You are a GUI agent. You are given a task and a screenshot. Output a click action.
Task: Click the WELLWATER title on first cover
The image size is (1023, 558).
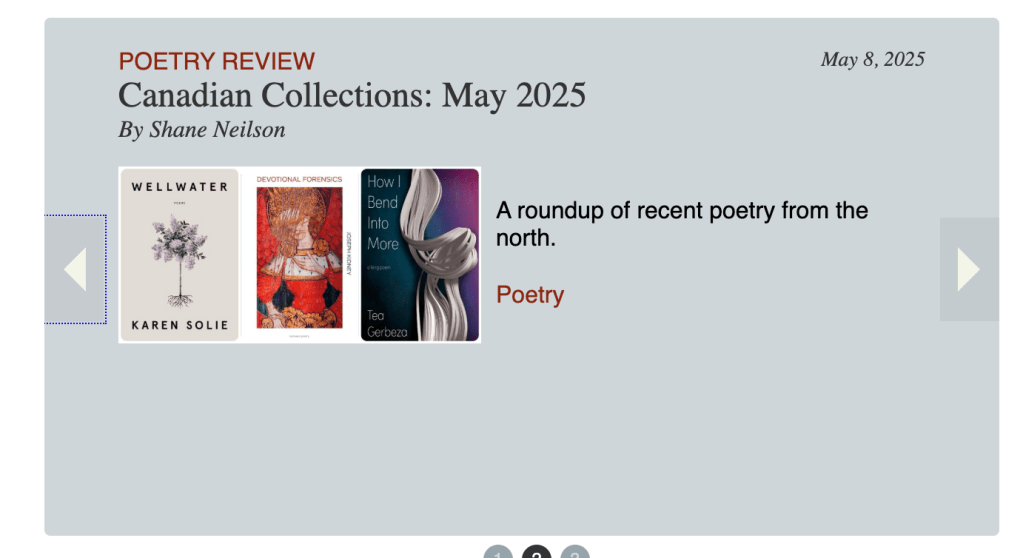coord(180,187)
